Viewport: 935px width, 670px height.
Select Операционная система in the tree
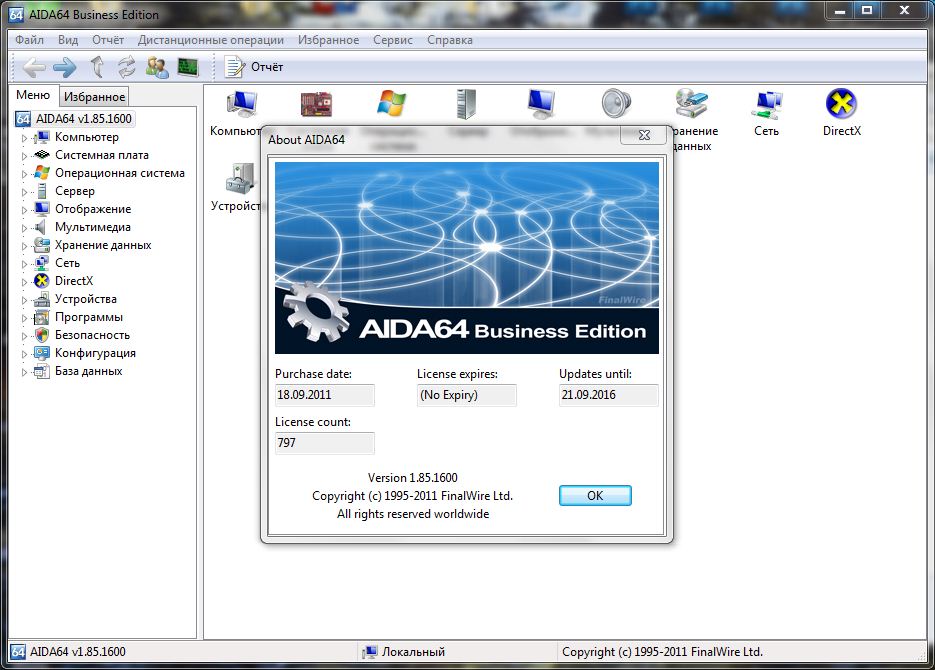click(x=119, y=173)
